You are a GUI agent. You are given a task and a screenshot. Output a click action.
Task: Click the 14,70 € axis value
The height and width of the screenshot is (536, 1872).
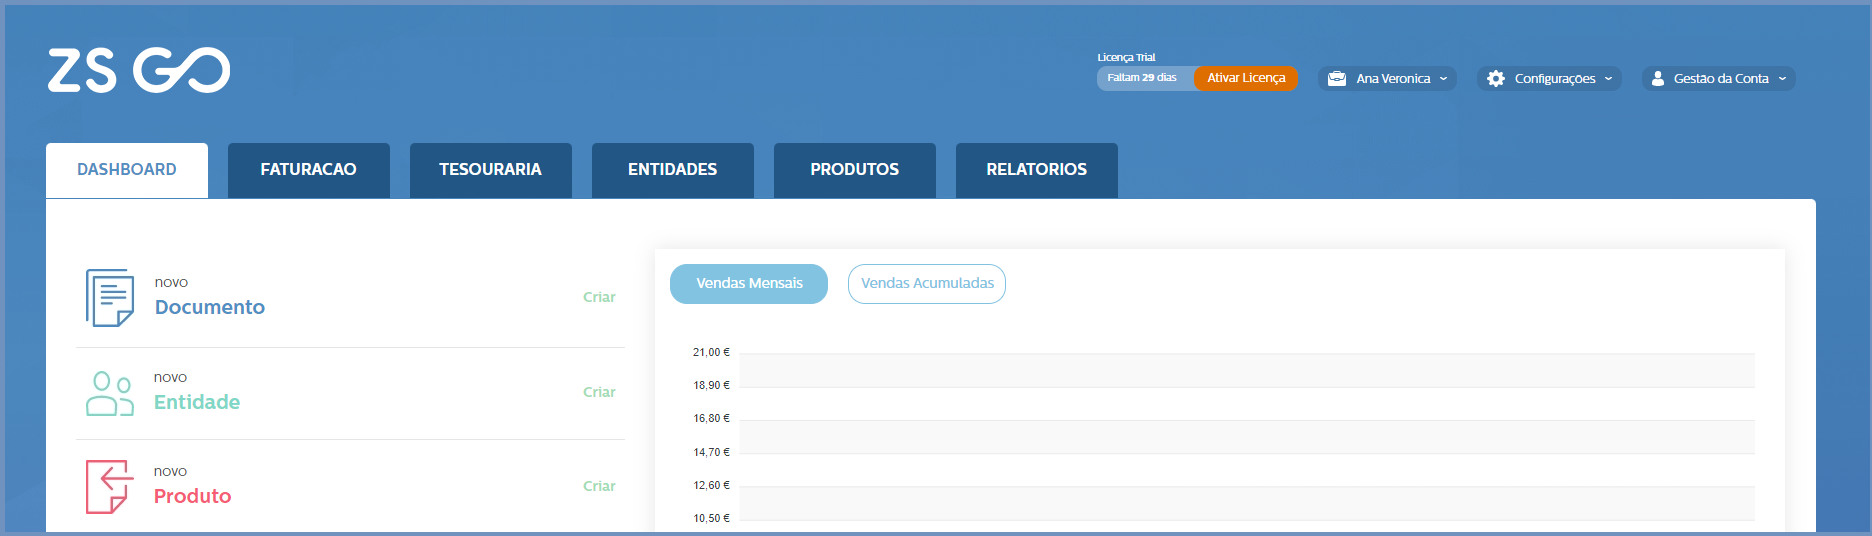[x=711, y=452]
